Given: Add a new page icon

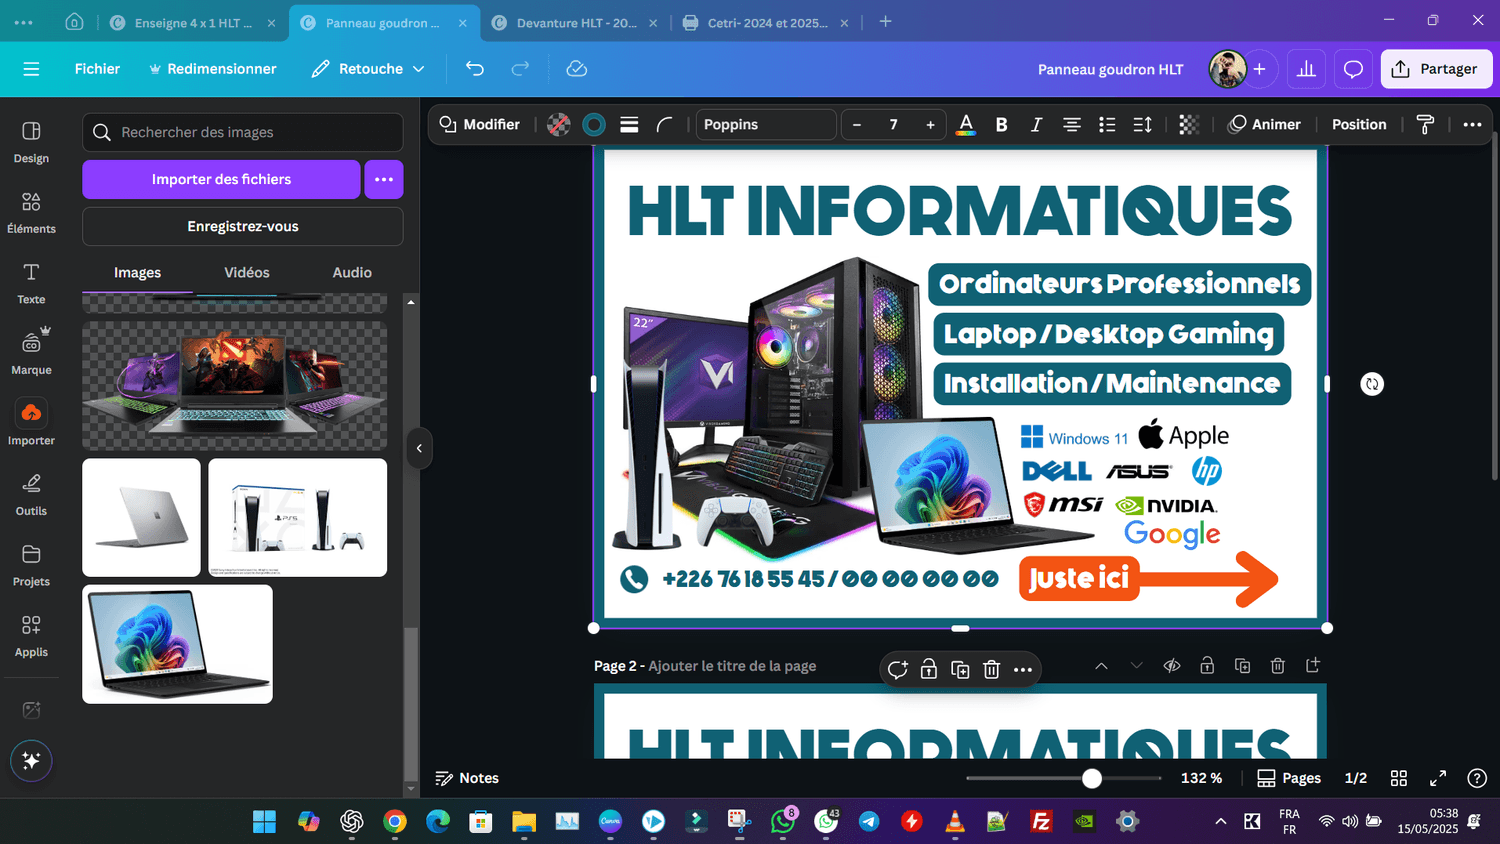Looking at the screenshot, I should click(1313, 666).
